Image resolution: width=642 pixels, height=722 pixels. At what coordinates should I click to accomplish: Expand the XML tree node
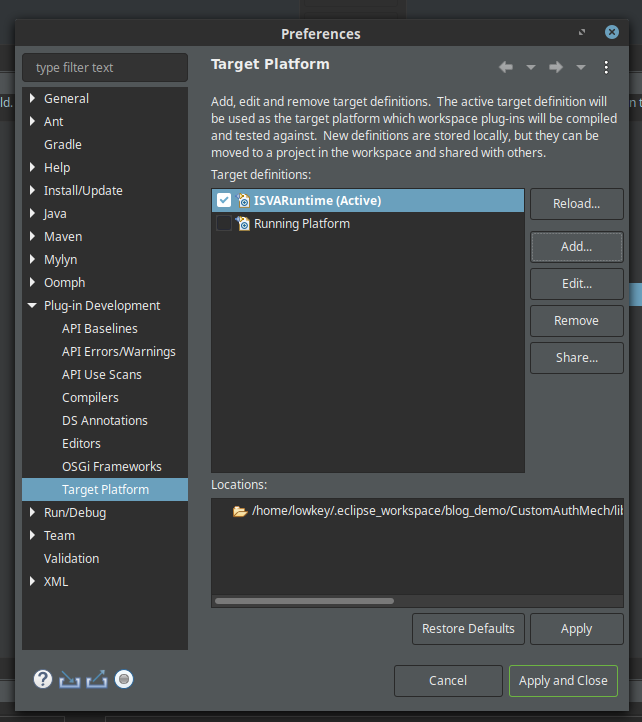point(32,582)
